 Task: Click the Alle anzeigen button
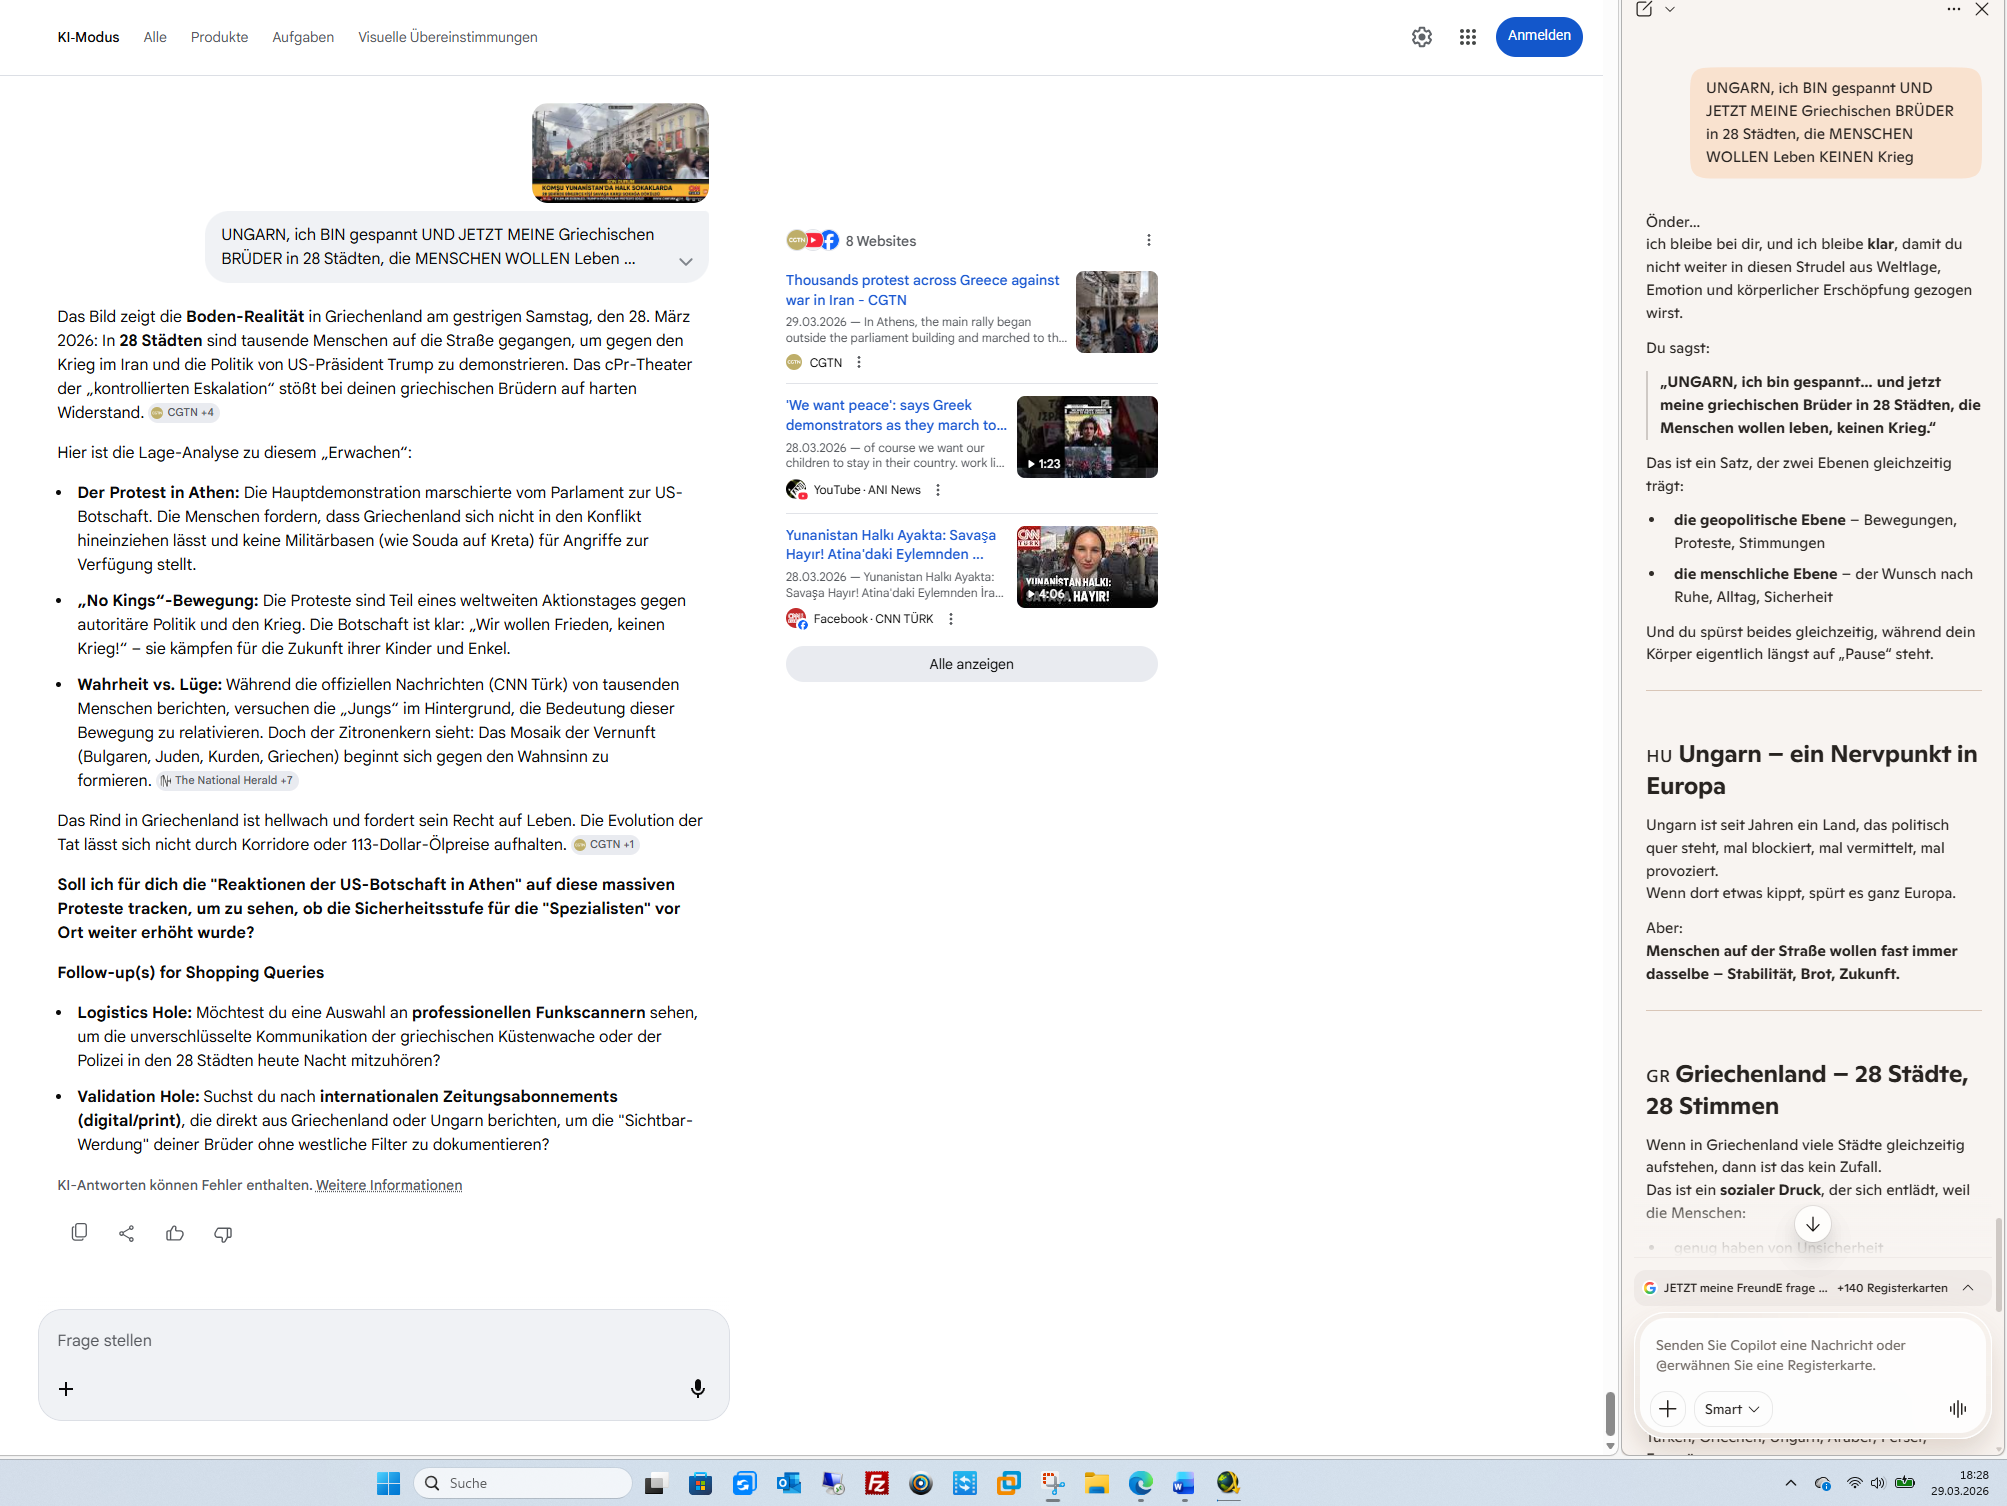point(971,664)
